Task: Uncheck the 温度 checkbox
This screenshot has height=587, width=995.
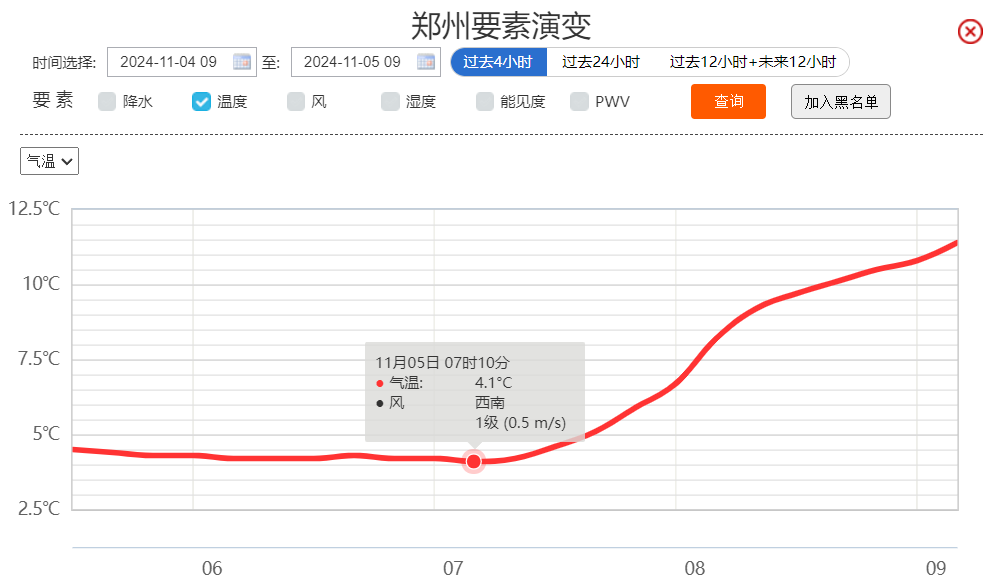Action: click(x=201, y=102)
